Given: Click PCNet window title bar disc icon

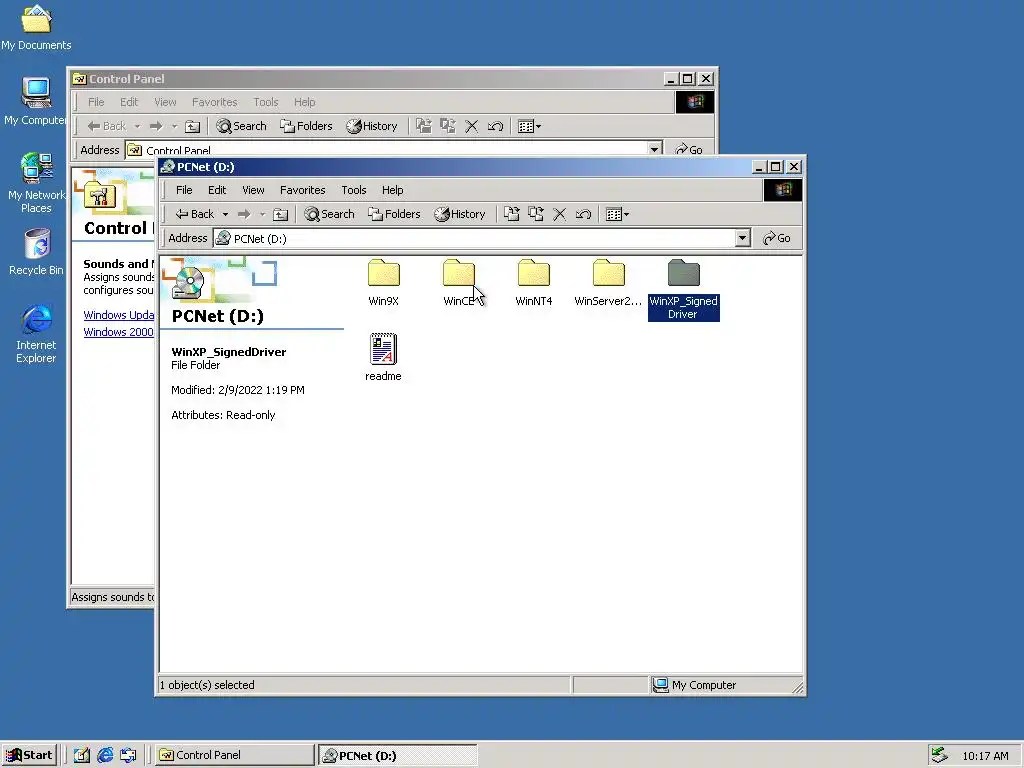Looking at the screenshot, I should (x=168, y=167).
